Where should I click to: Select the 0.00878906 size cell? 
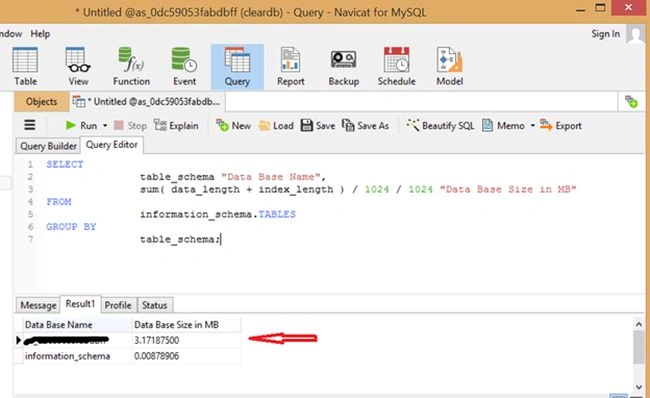pyautogui.click(x=186, y=356)
